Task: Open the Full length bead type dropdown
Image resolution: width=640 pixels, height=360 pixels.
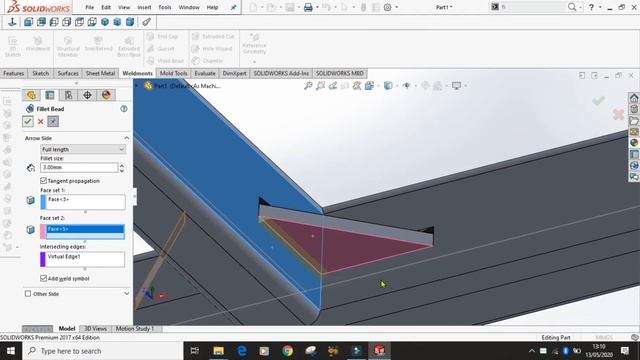Action: click(x=83, y=149)
